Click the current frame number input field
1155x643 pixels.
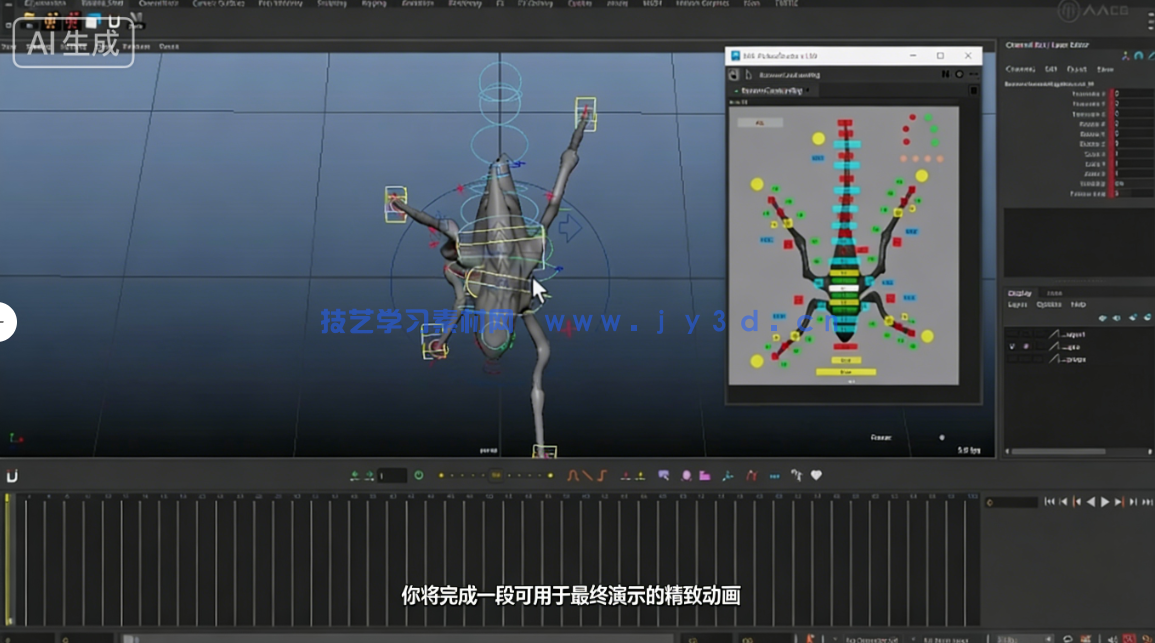(x=392, y=476)
